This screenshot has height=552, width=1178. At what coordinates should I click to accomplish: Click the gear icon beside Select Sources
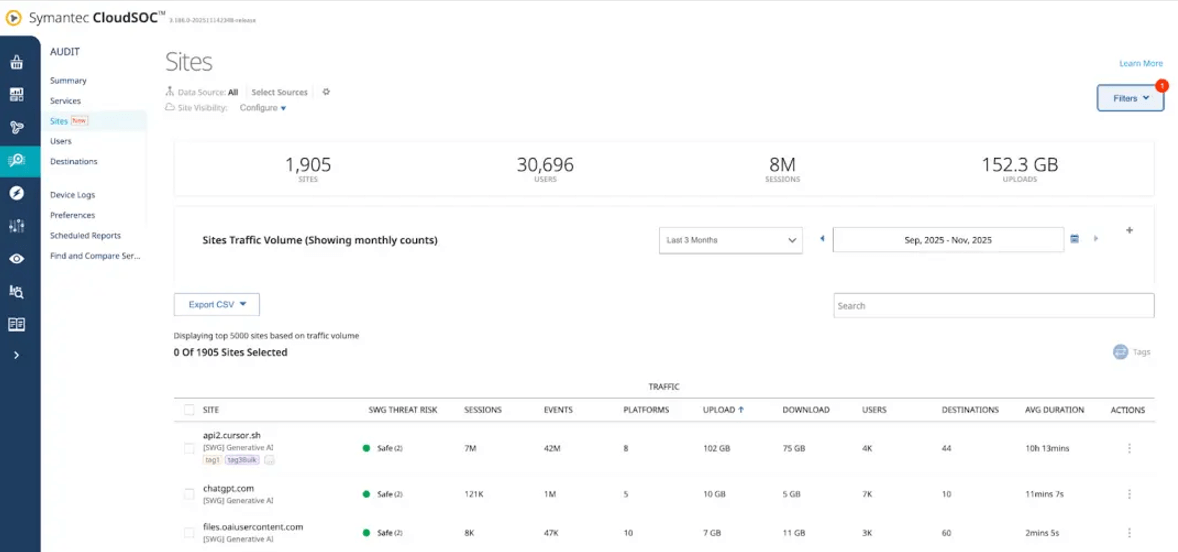point(326,92)
